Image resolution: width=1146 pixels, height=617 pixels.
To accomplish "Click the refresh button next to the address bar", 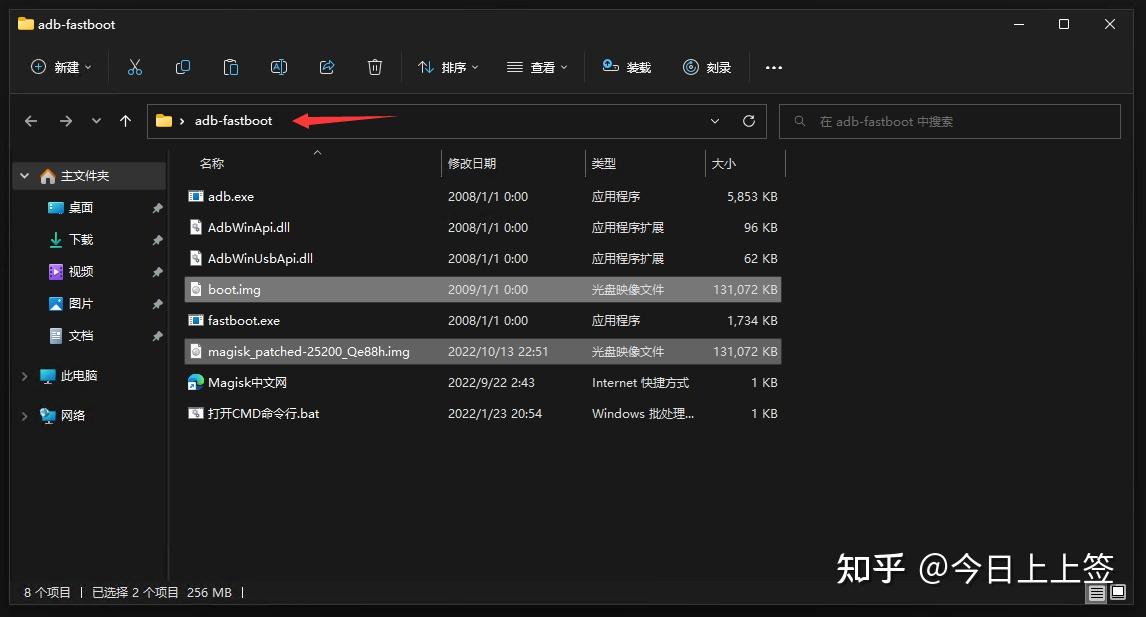I will [x=748, y=120].
